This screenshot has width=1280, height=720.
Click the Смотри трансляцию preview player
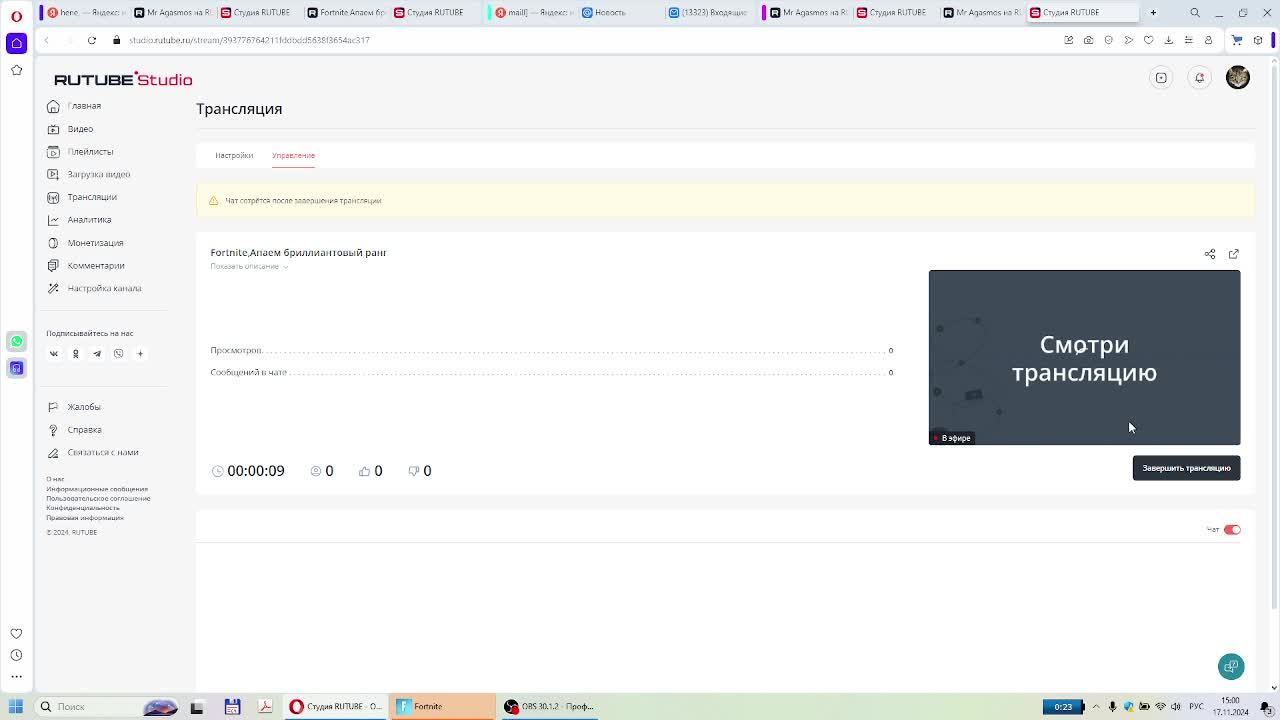pos(1084,357)
